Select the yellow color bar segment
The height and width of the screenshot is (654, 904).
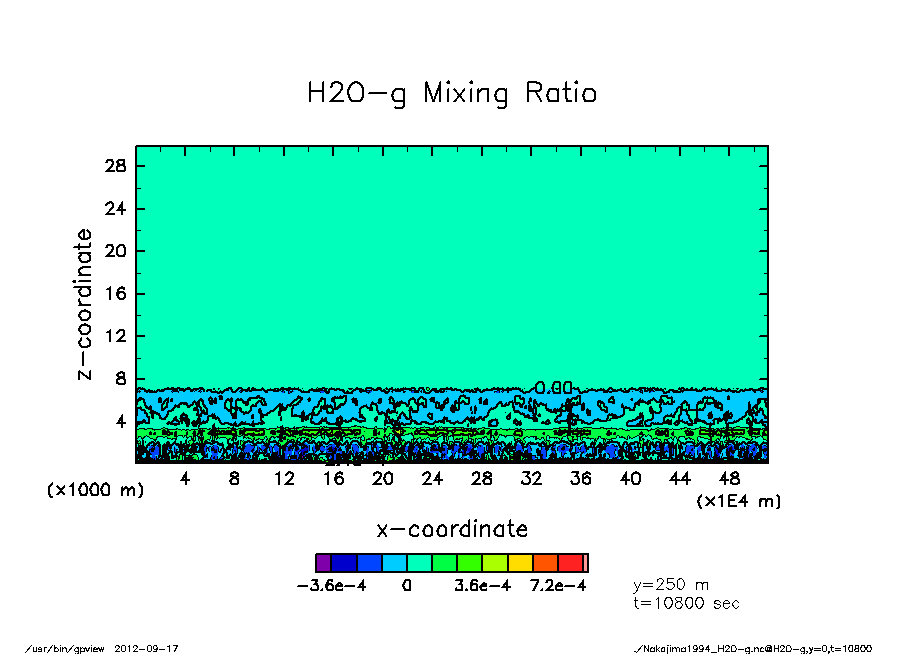click(520, 563)
